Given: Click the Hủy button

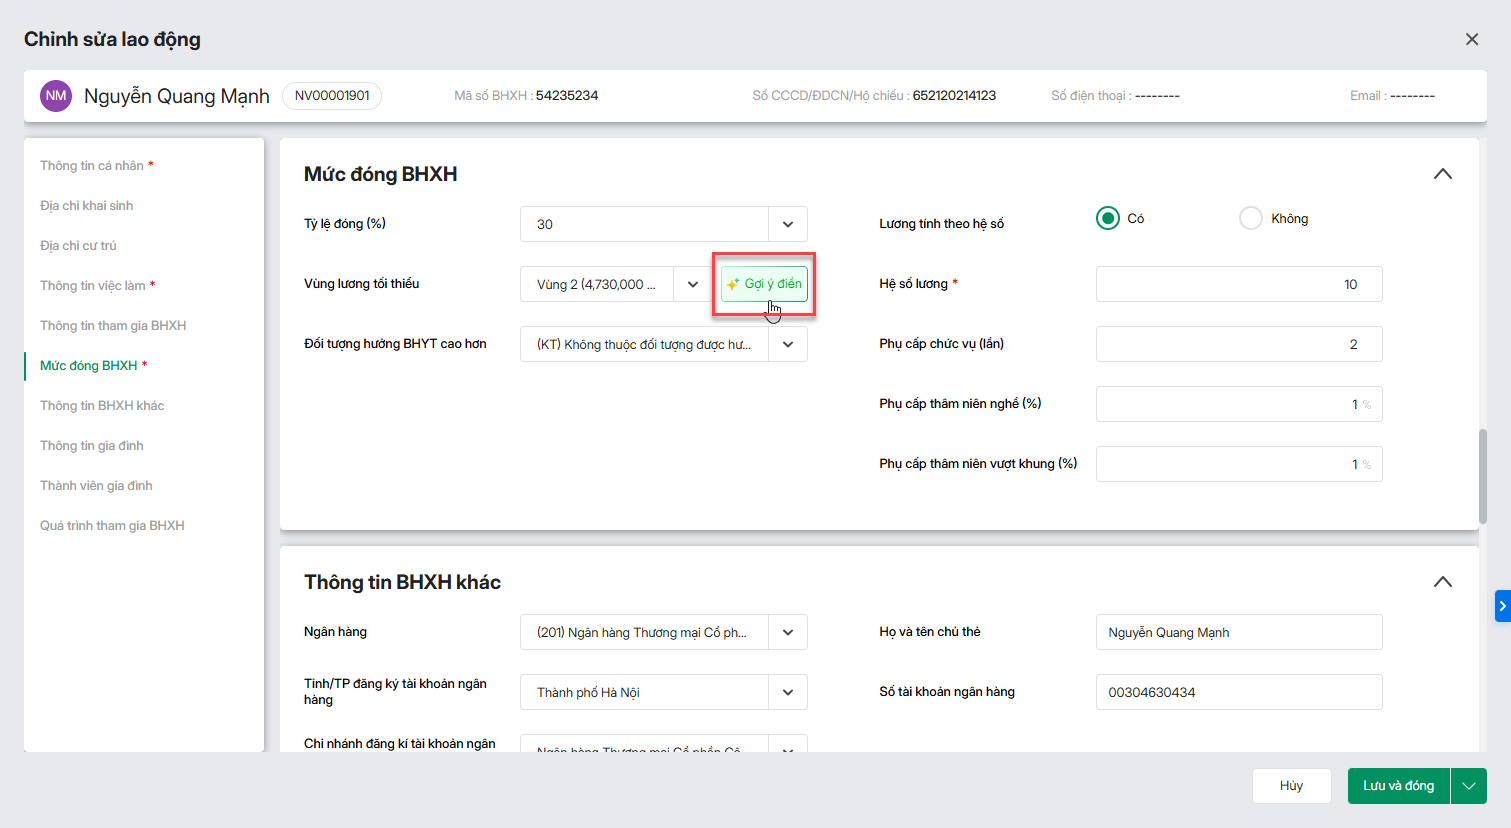Looking at the screenshot, I should (x=1291, y=786).
